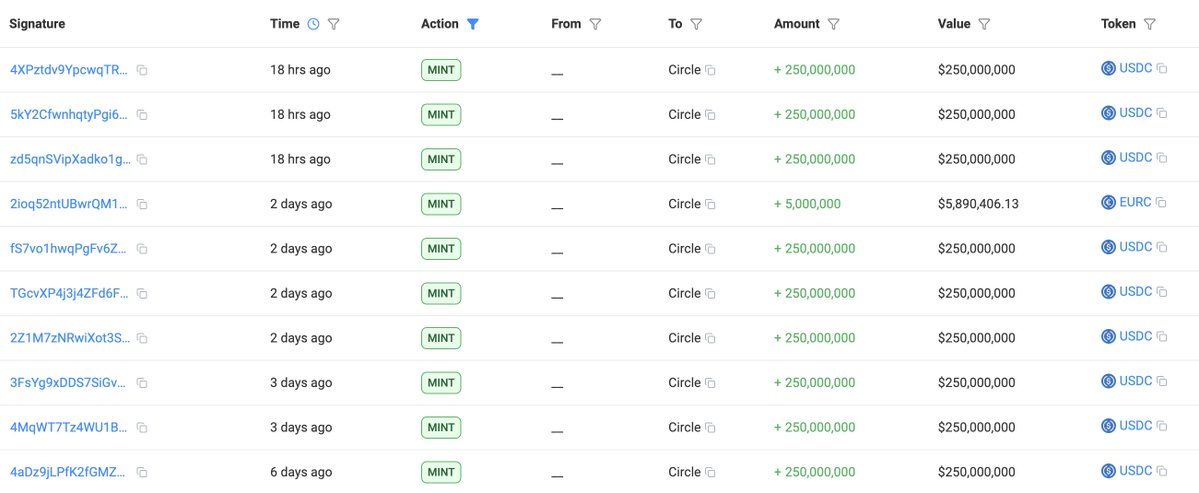Click MINT badge in 3FsYg9xDDS7SiGv row
1199x493 pixels.
click(x=441, y=383)
